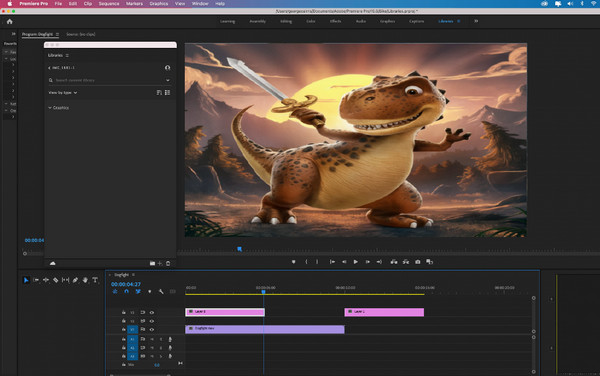
Task: Click Program monitor playhead
Action: (240, 249)
